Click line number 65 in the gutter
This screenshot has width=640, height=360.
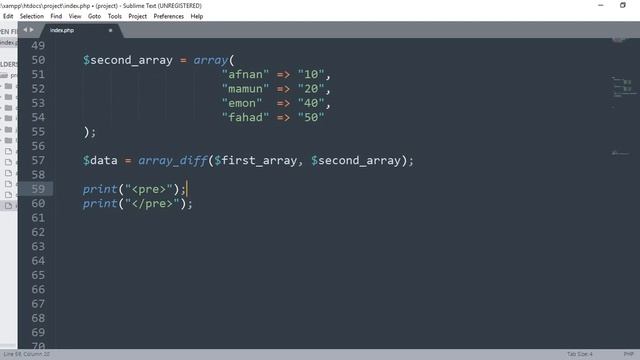pos(38,275)
